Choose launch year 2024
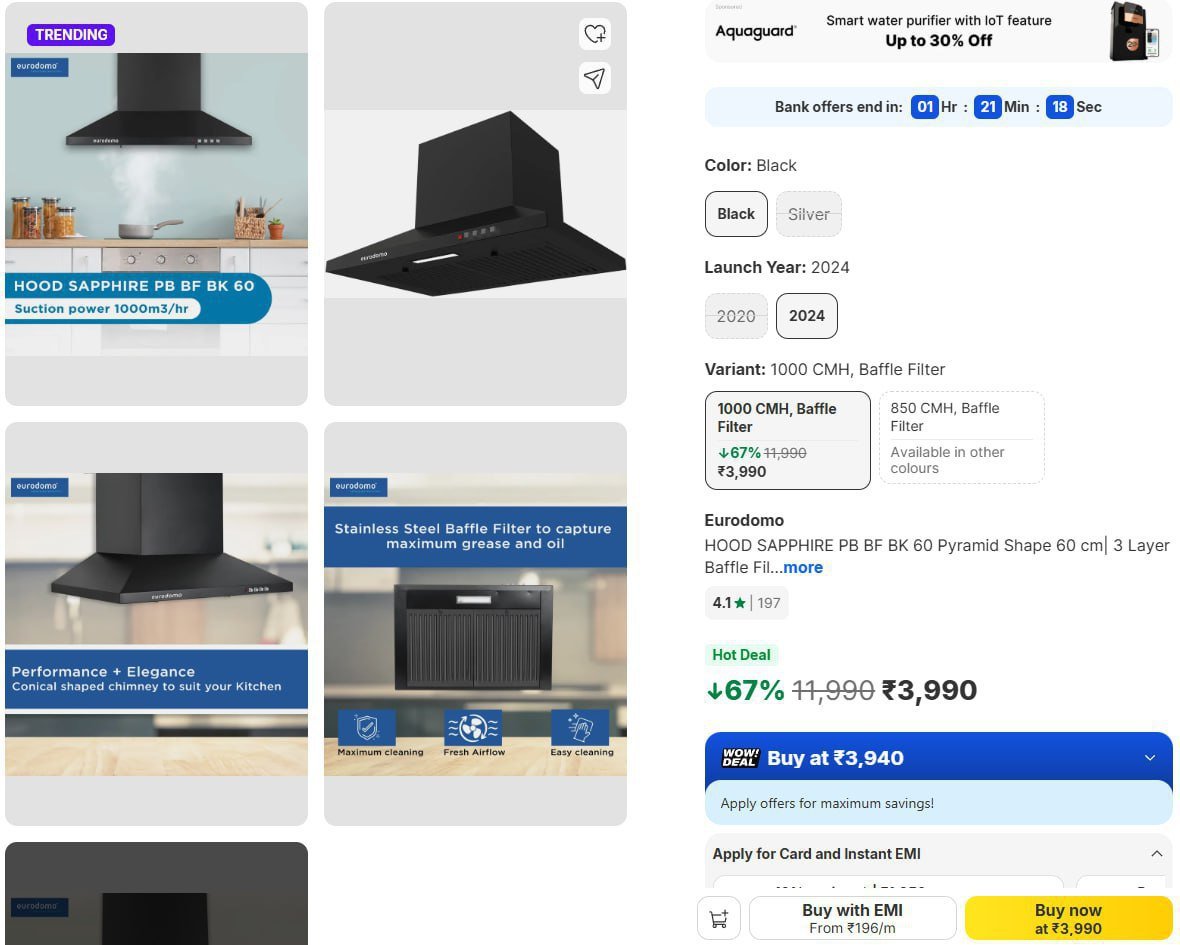Image resolution: width=1180 pixels, height=945 pixels. coord(807,316)
